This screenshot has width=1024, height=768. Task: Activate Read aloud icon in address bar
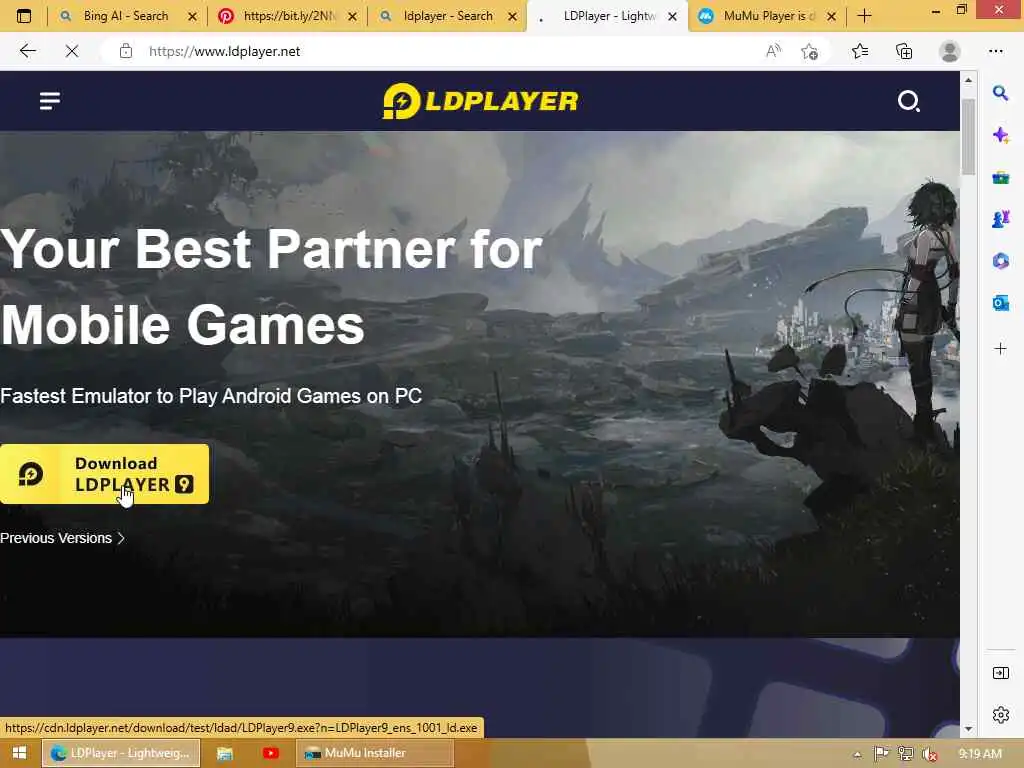tap(773, 51)
